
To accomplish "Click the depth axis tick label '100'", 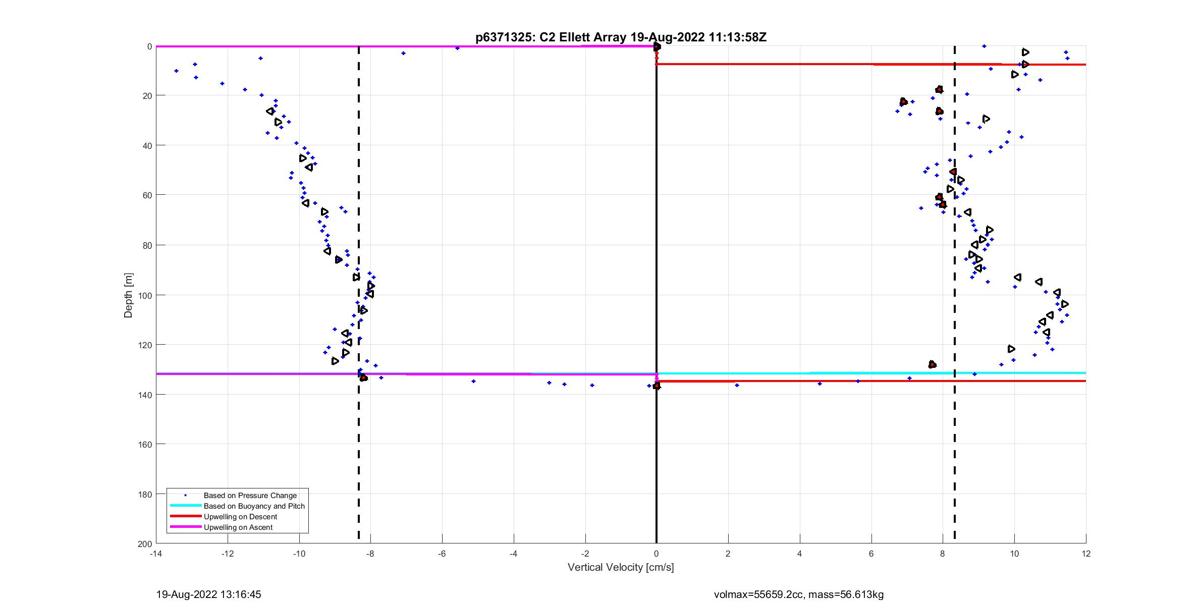I will [144, 294].
